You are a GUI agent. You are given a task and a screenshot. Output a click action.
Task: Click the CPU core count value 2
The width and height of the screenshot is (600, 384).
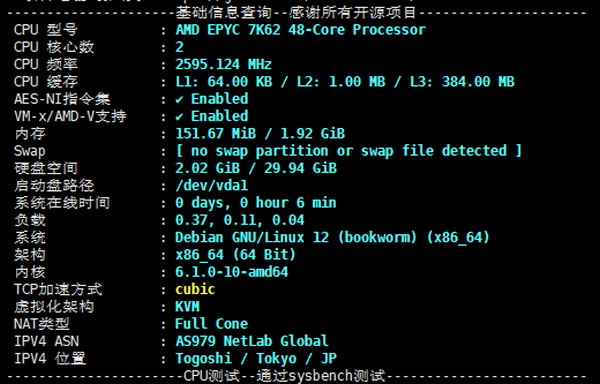tap(179, 47)
